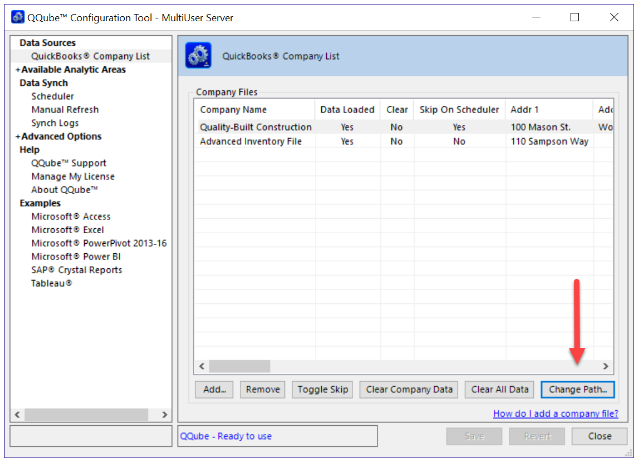The image size is (635, 463).
Task: Click Clear Company Data button
Action: pos(409,390)
